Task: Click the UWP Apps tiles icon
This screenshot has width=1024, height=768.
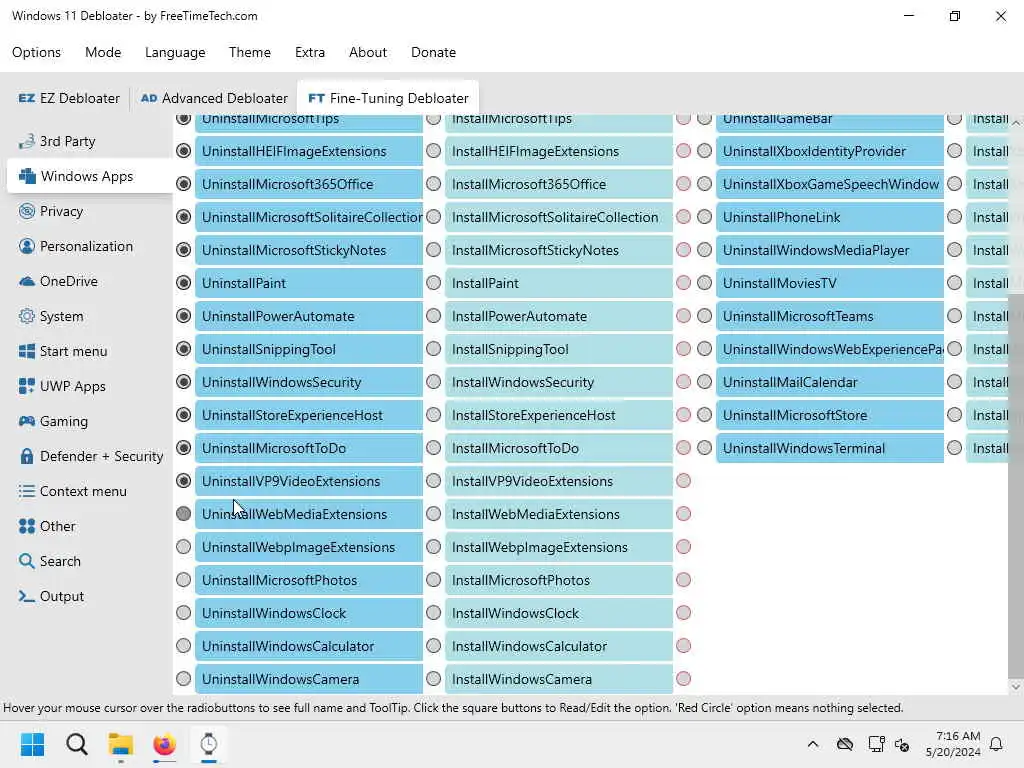Action: pos(27,386)
